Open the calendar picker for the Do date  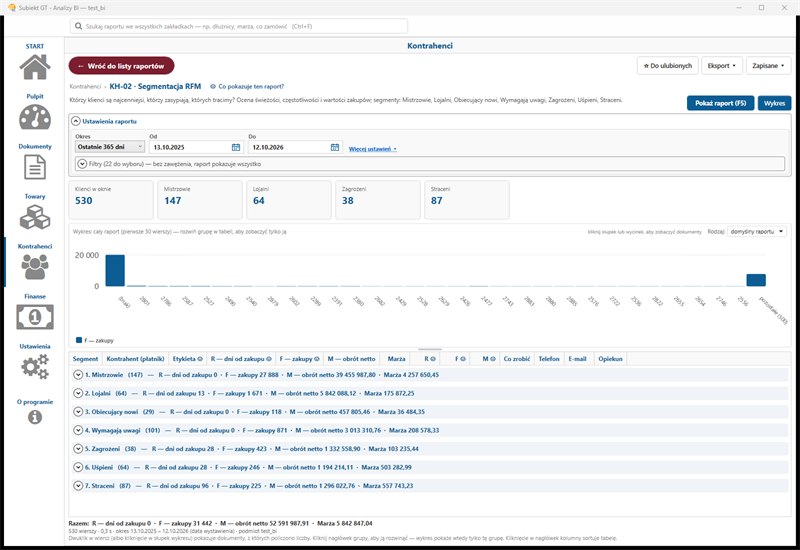point(335,147)
